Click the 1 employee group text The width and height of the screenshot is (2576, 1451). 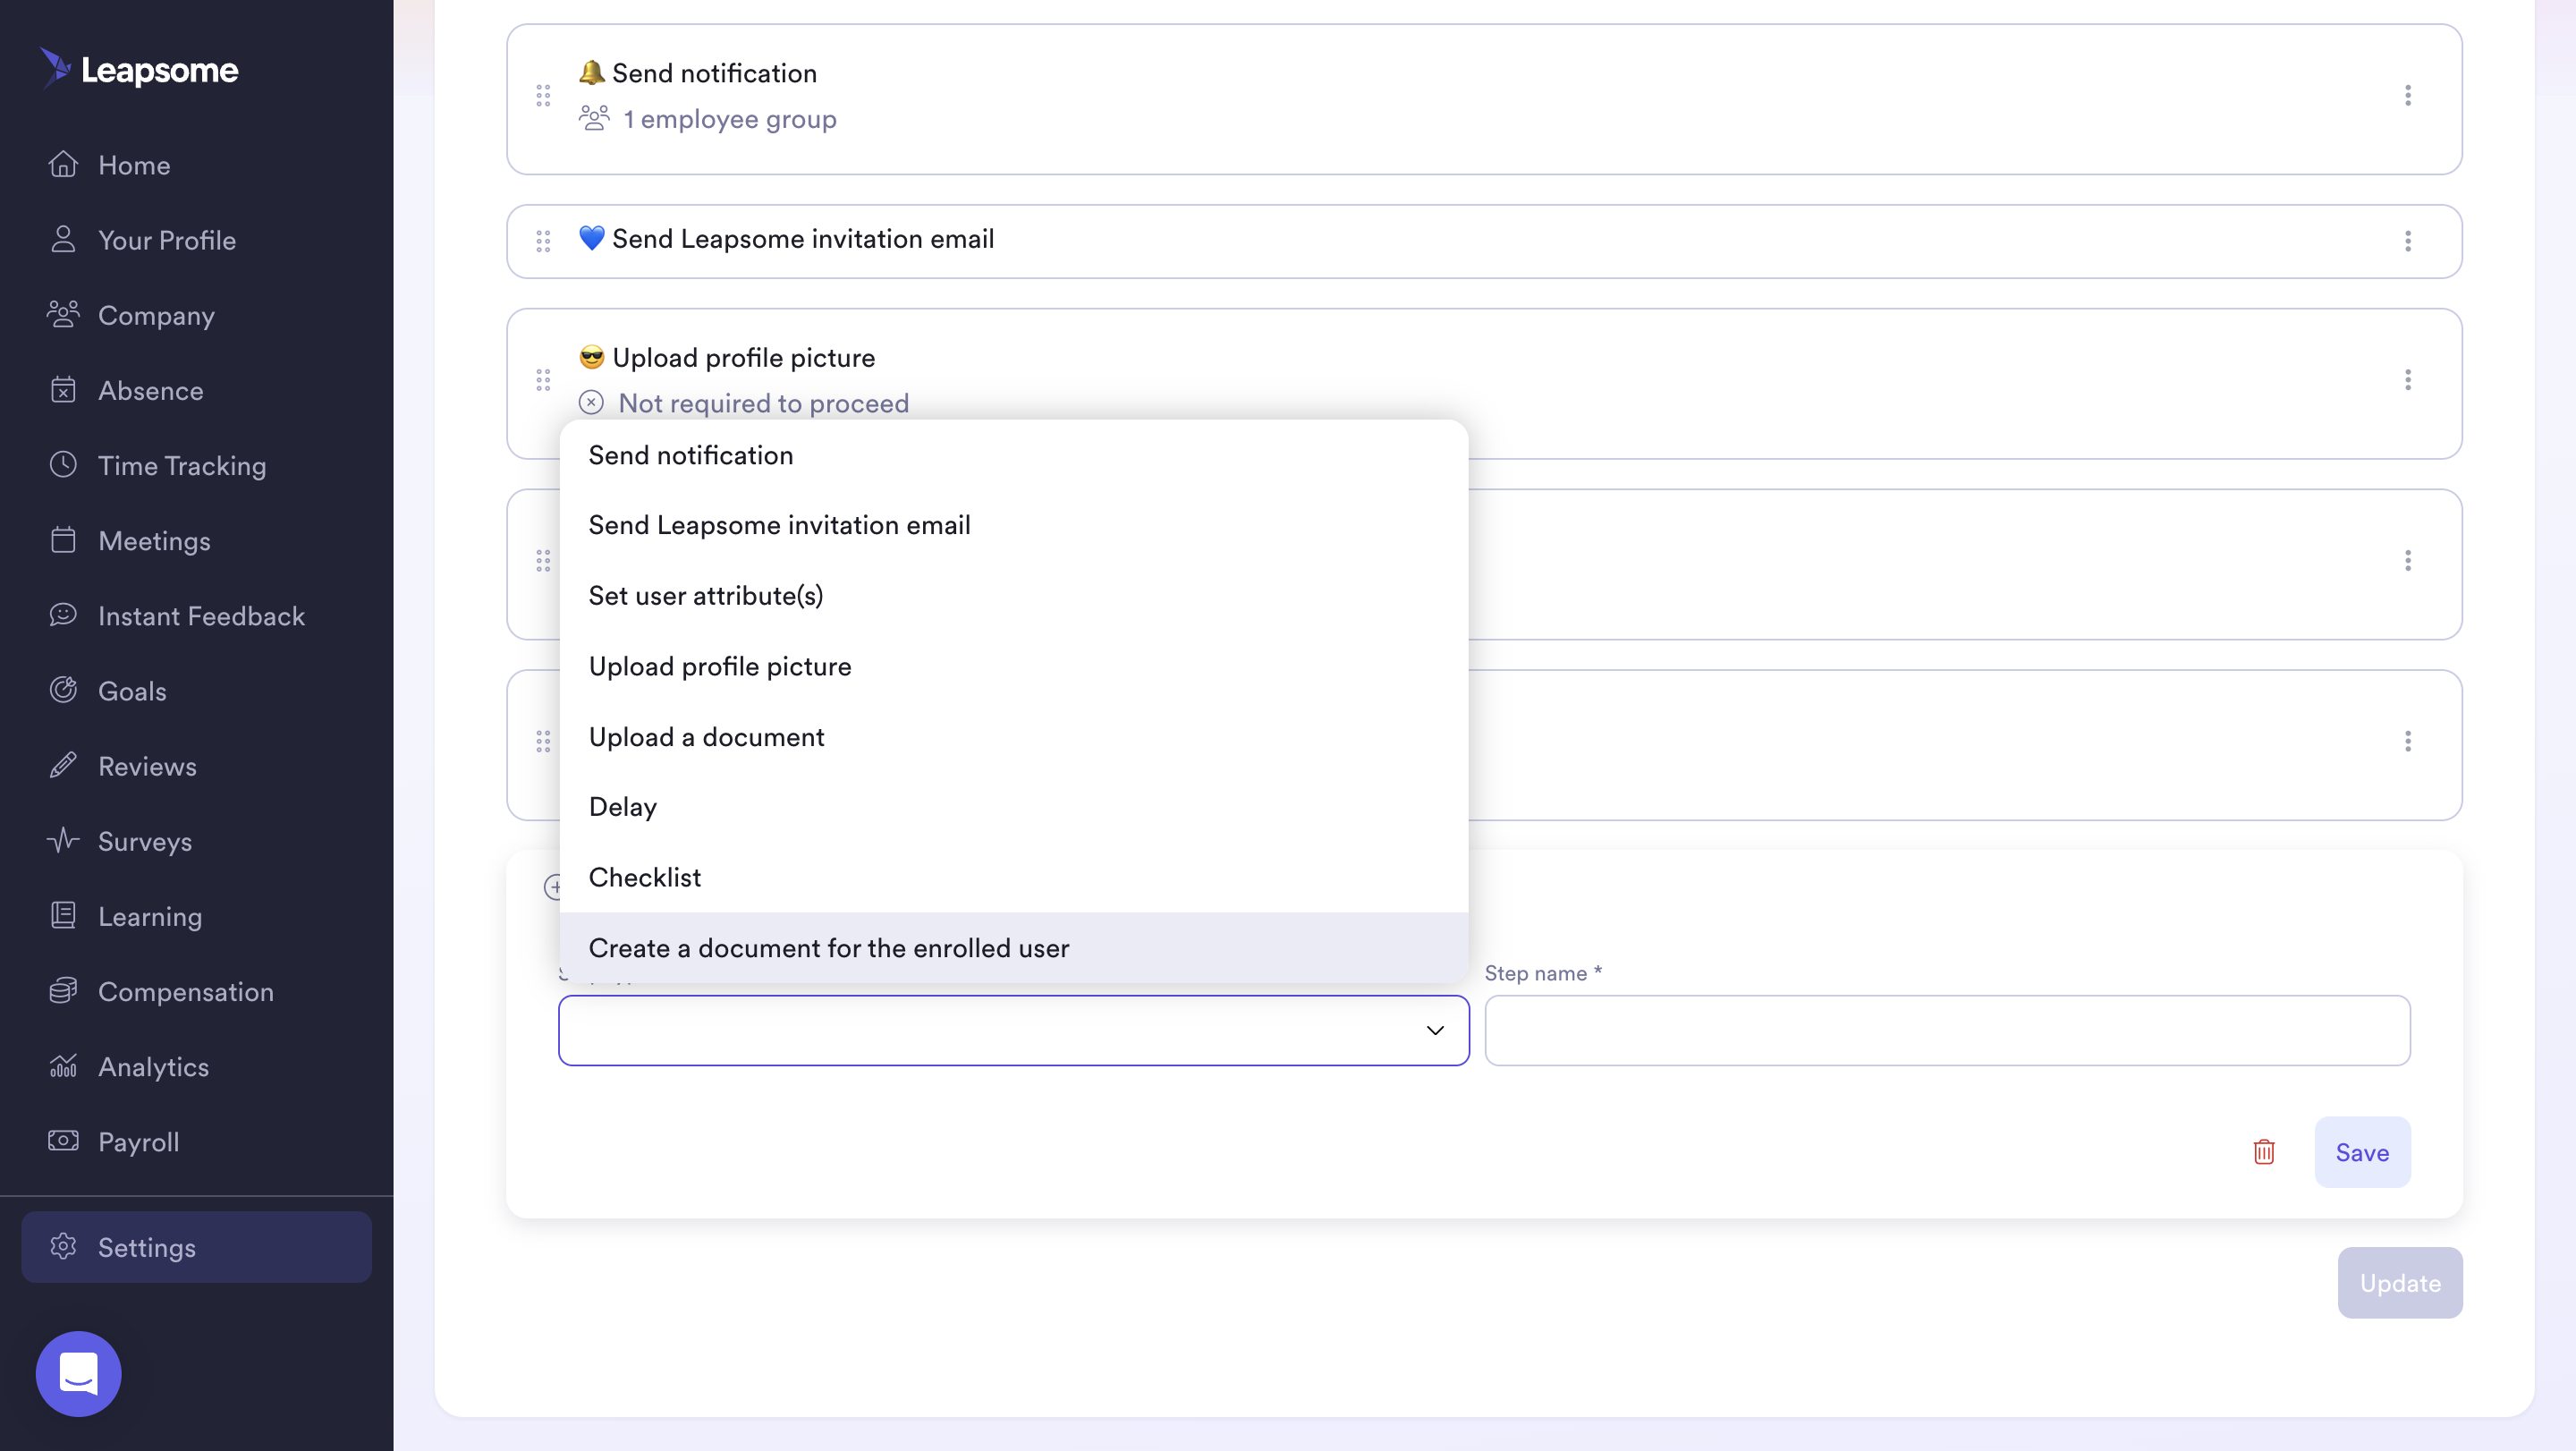(730, 119)
